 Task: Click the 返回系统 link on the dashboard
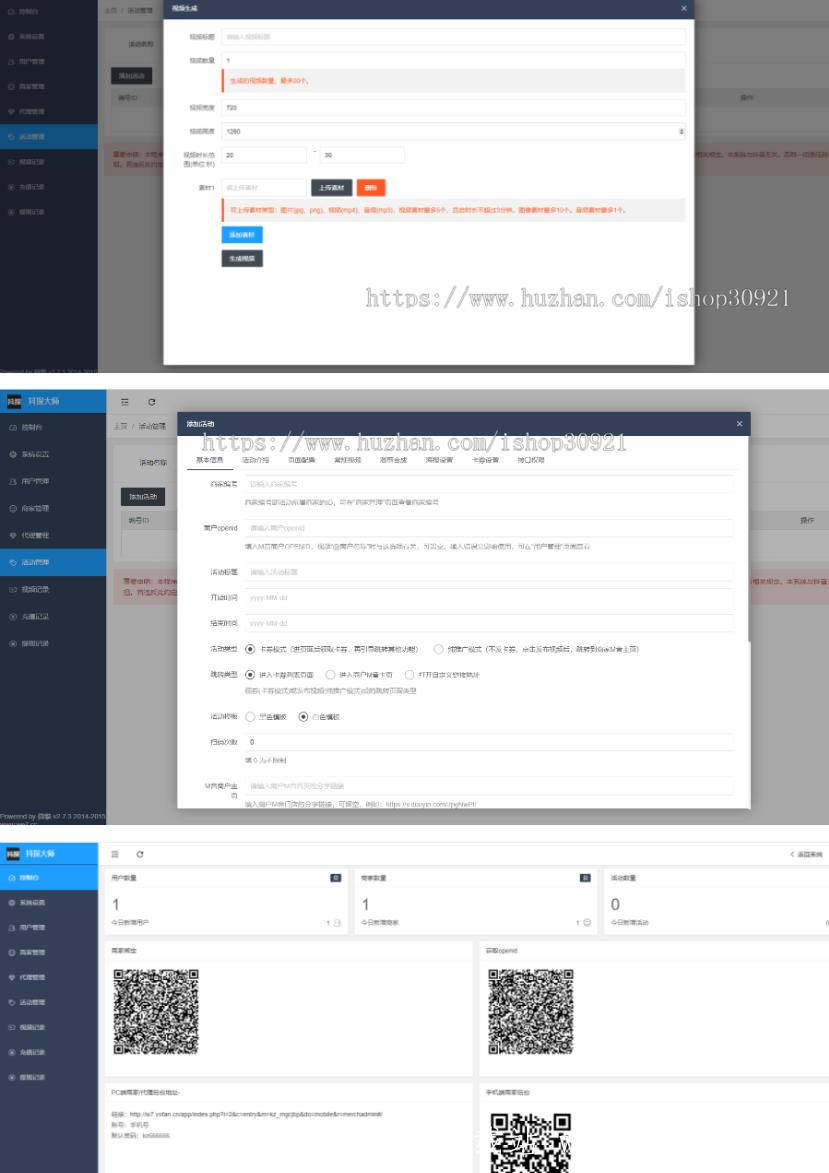[807, 854]
